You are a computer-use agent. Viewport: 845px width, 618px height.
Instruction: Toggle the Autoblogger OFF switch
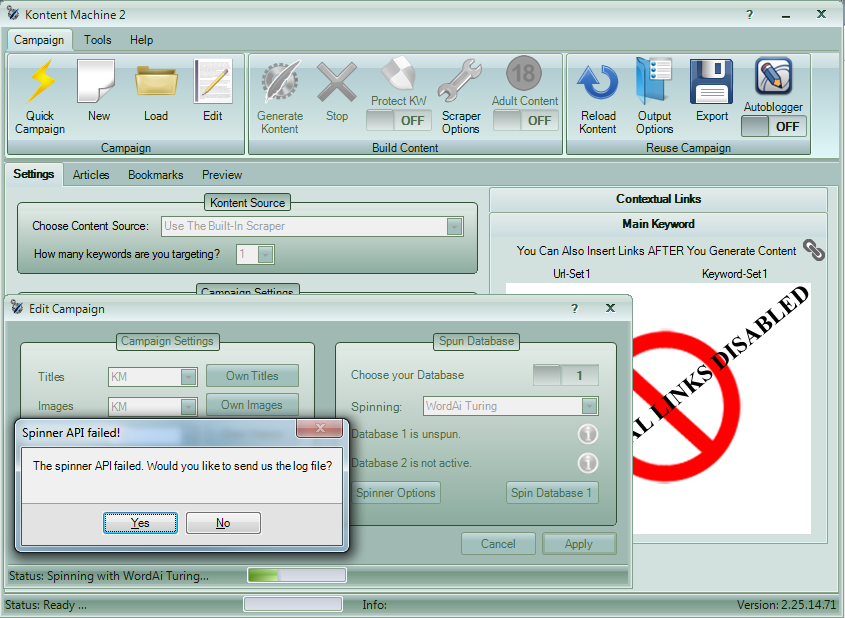click(x=774, y=127)
